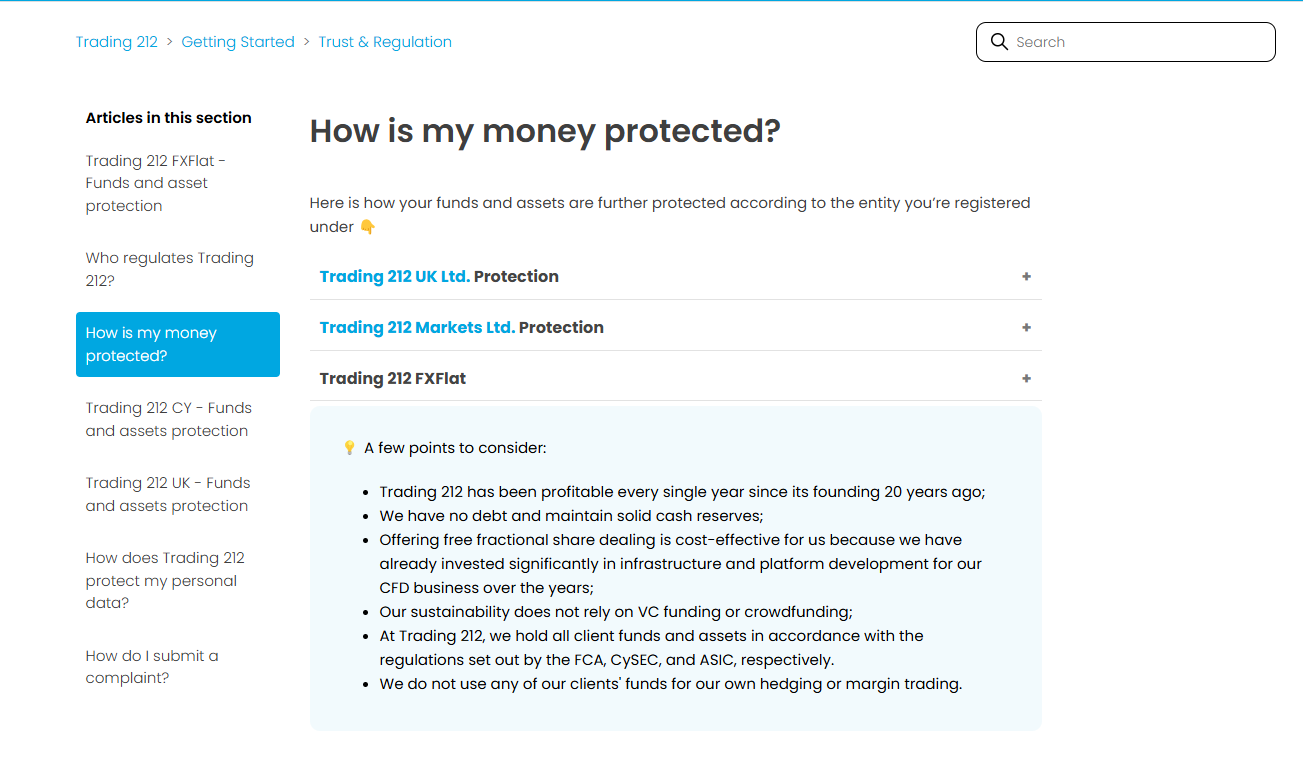This screenshot has height=766, width=1303.
Task: Open How do I submit a complaint
Action: tap(152, 667)
